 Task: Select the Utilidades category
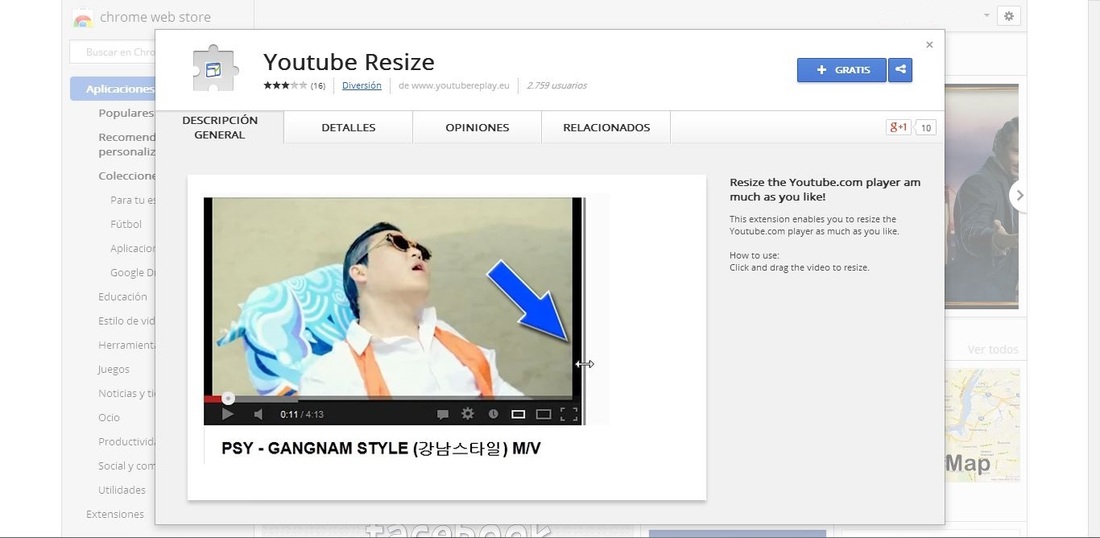coord(122,490)
